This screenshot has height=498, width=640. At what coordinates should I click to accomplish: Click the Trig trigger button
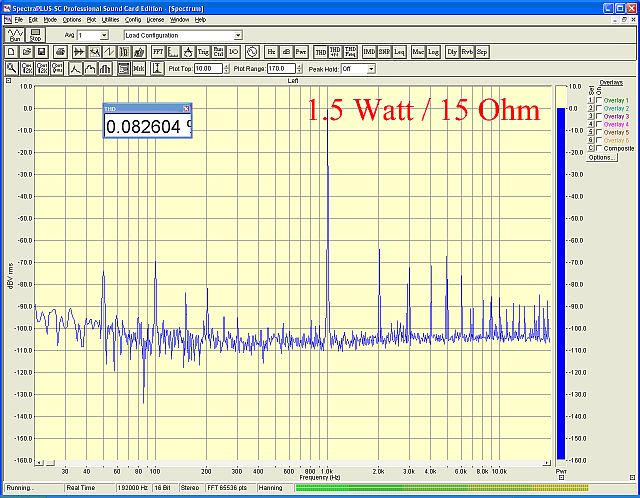click(x=203, y=52)
